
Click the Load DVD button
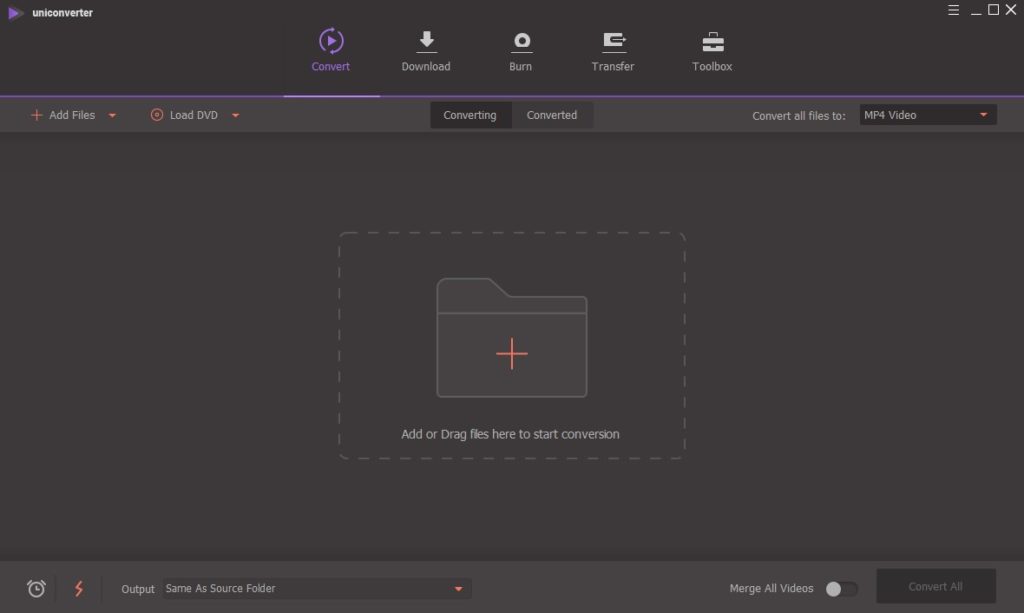pyautogui.click(x=184, y=115)
